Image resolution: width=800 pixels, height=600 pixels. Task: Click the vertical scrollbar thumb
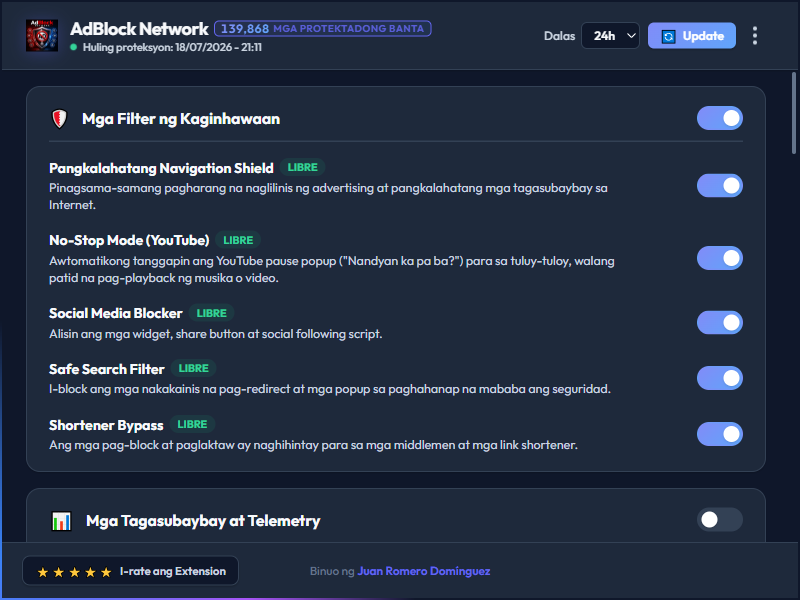click(794, 113)
